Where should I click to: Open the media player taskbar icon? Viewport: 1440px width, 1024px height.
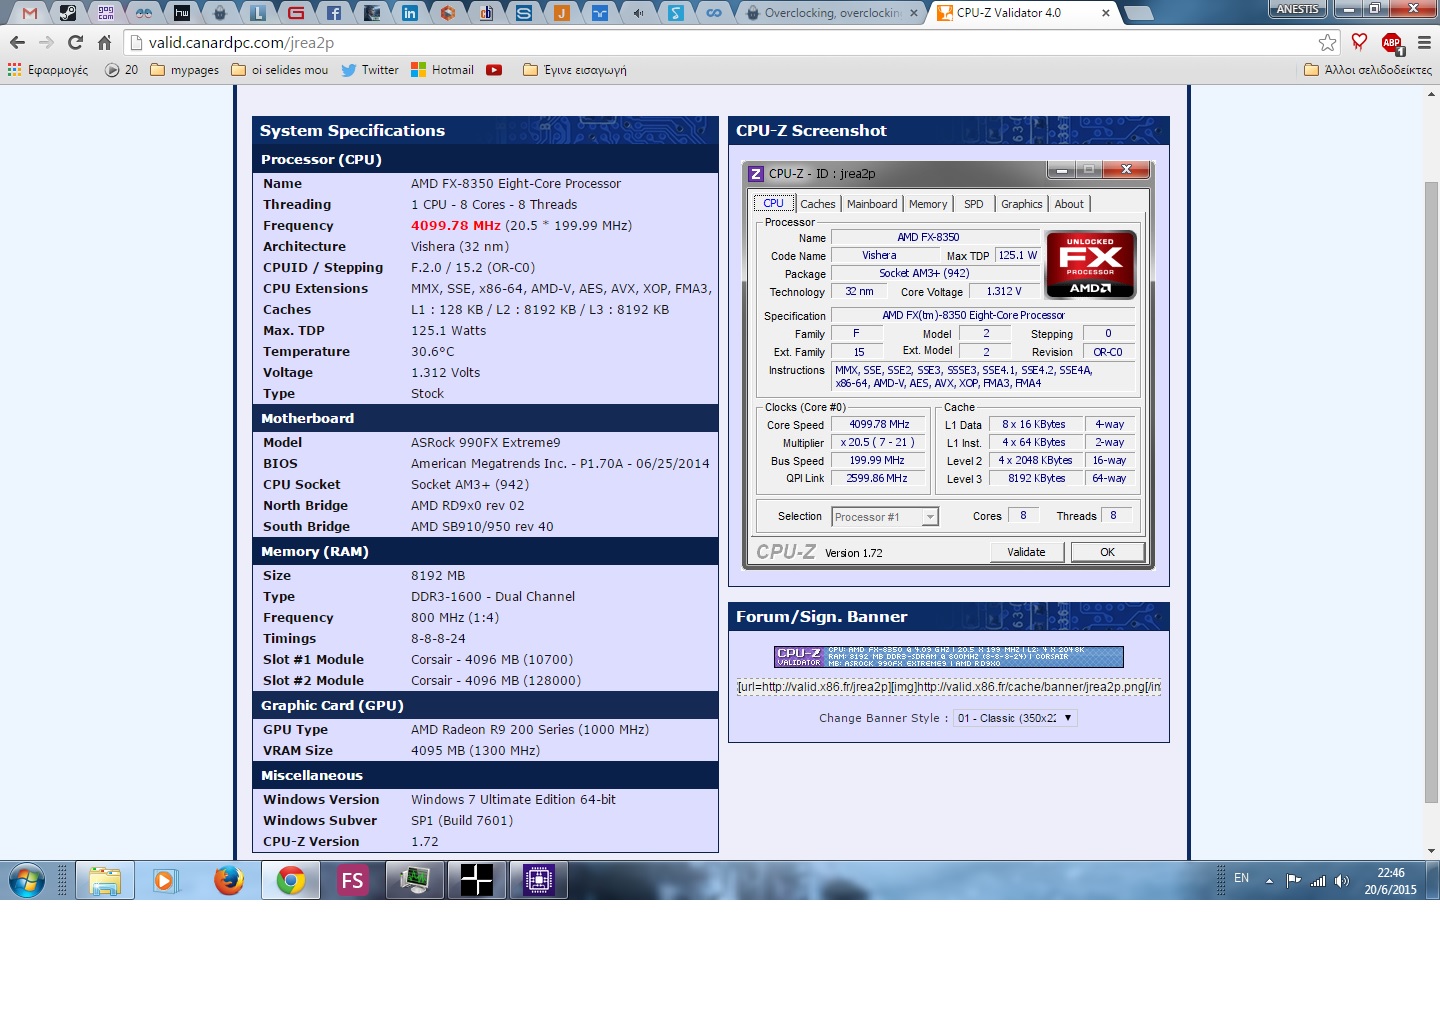point(165,881)
